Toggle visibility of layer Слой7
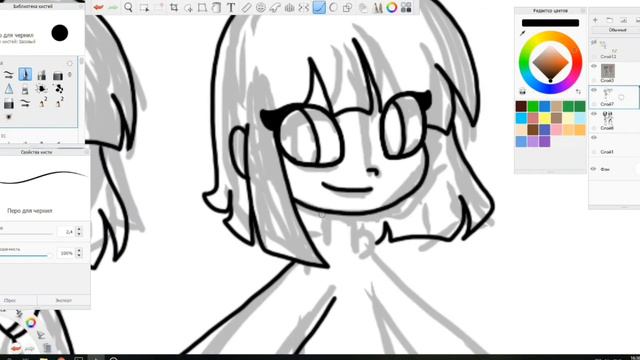This screenshot has height=360, width=640. pos(594,90)
